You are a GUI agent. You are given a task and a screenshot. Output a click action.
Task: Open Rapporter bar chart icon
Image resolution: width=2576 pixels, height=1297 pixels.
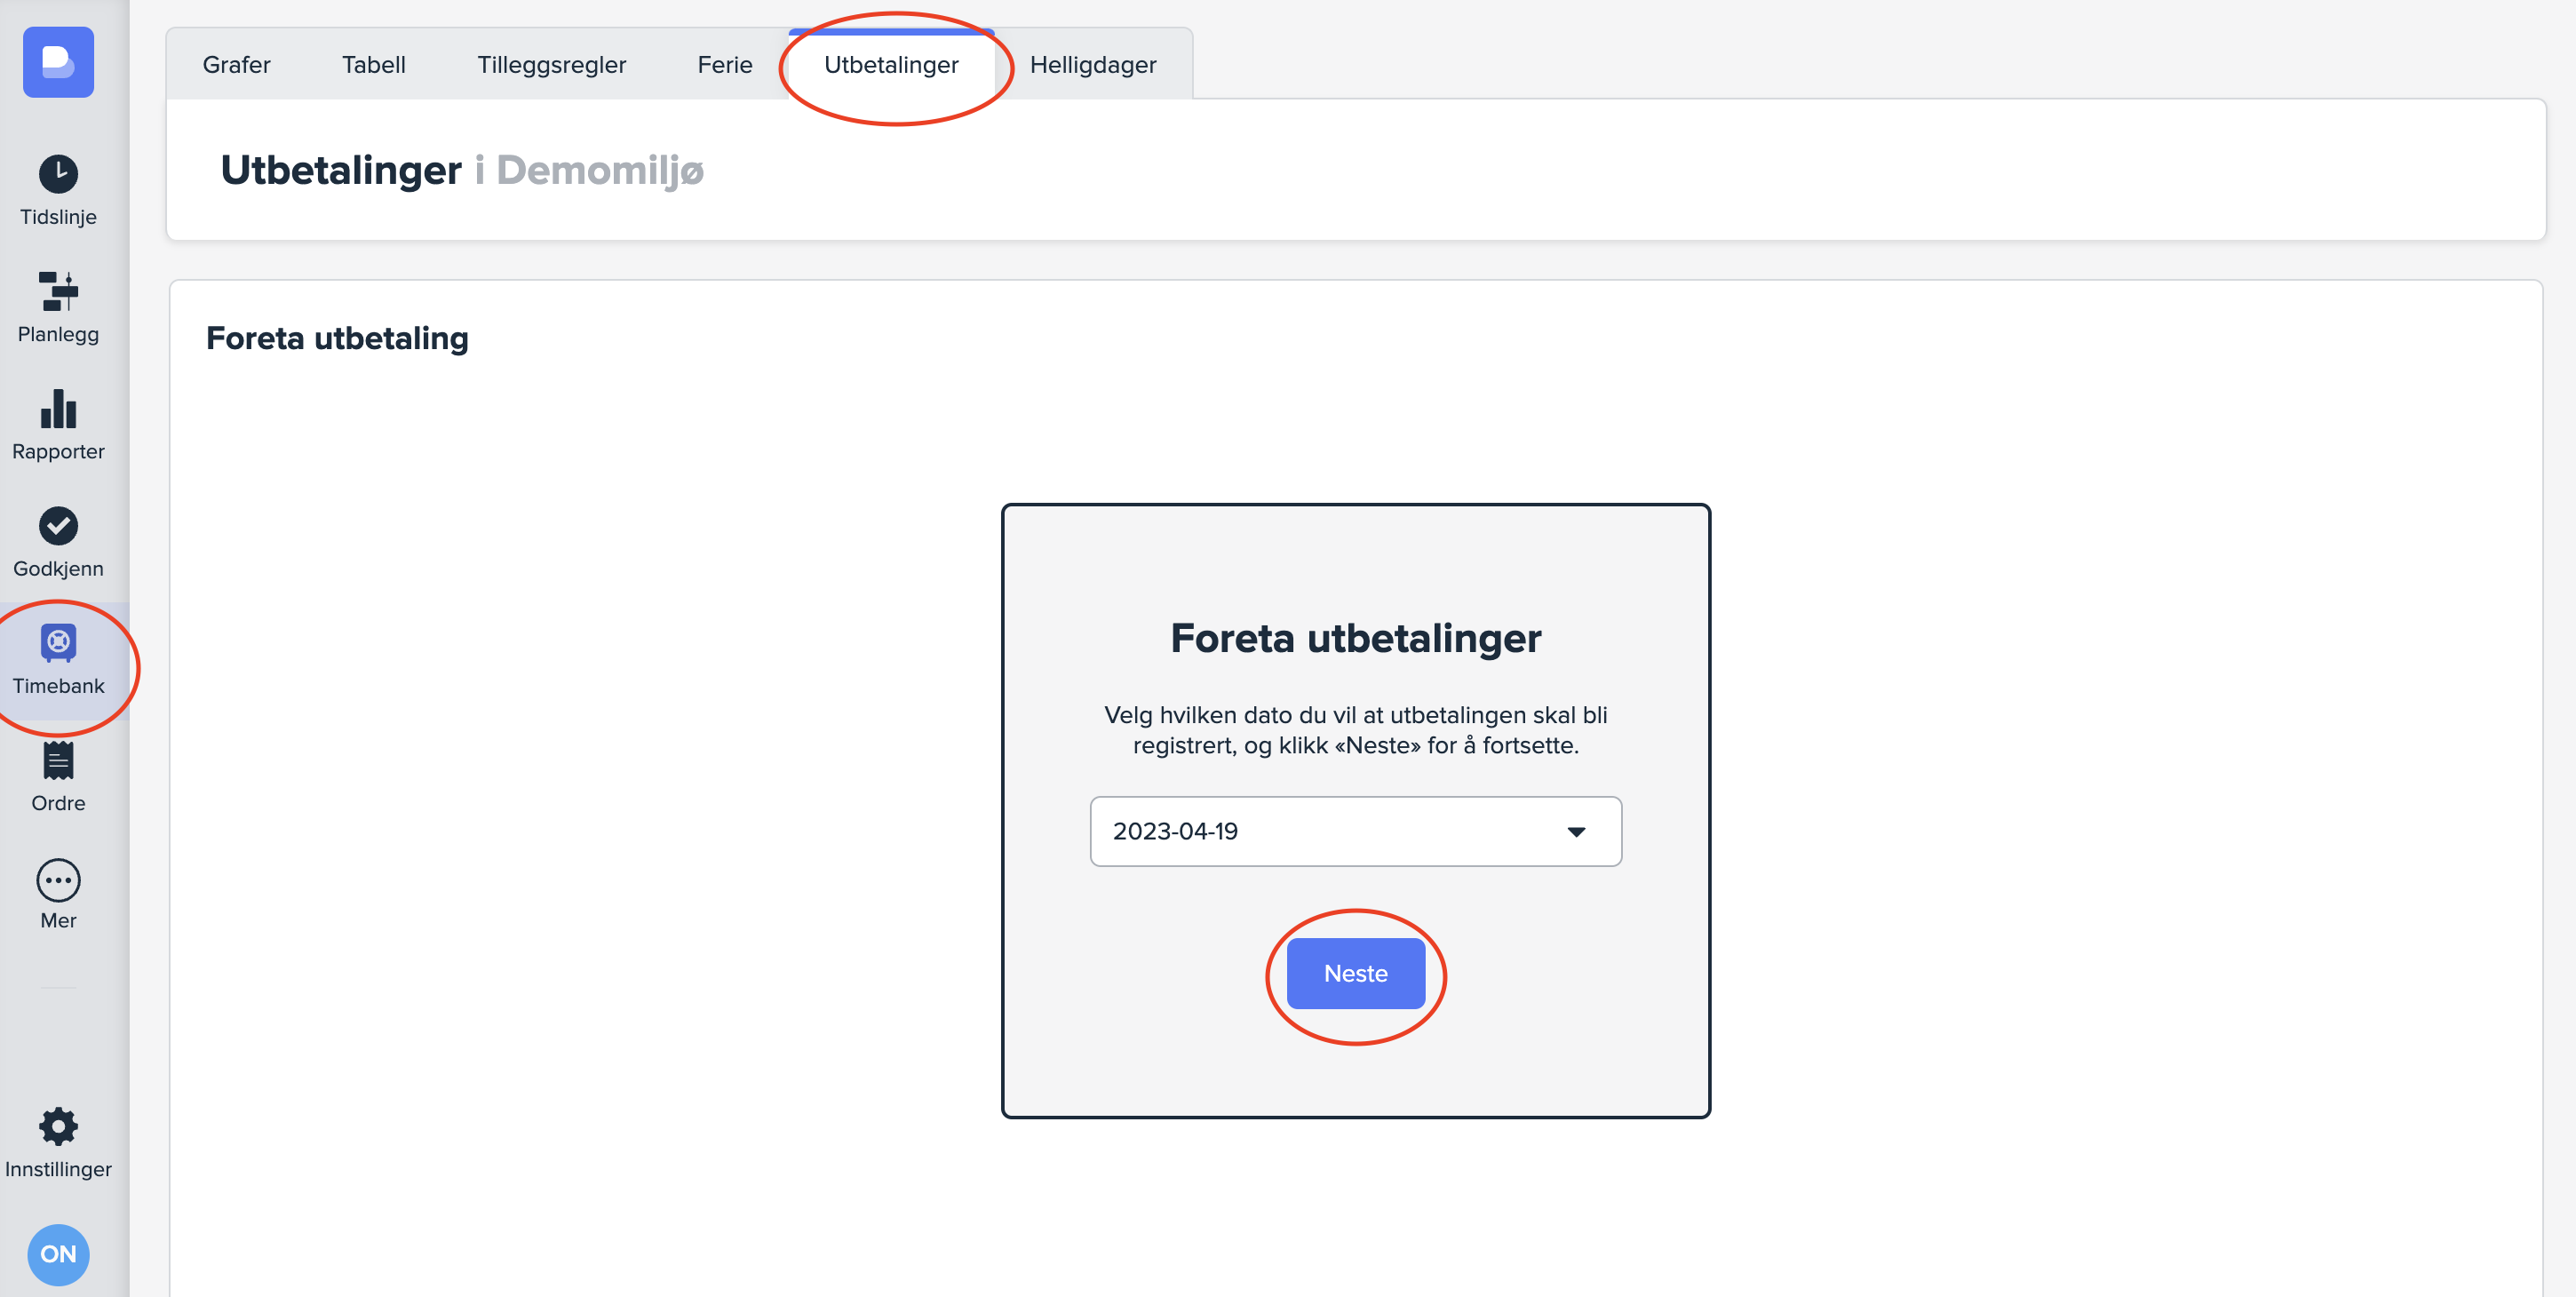58,409
